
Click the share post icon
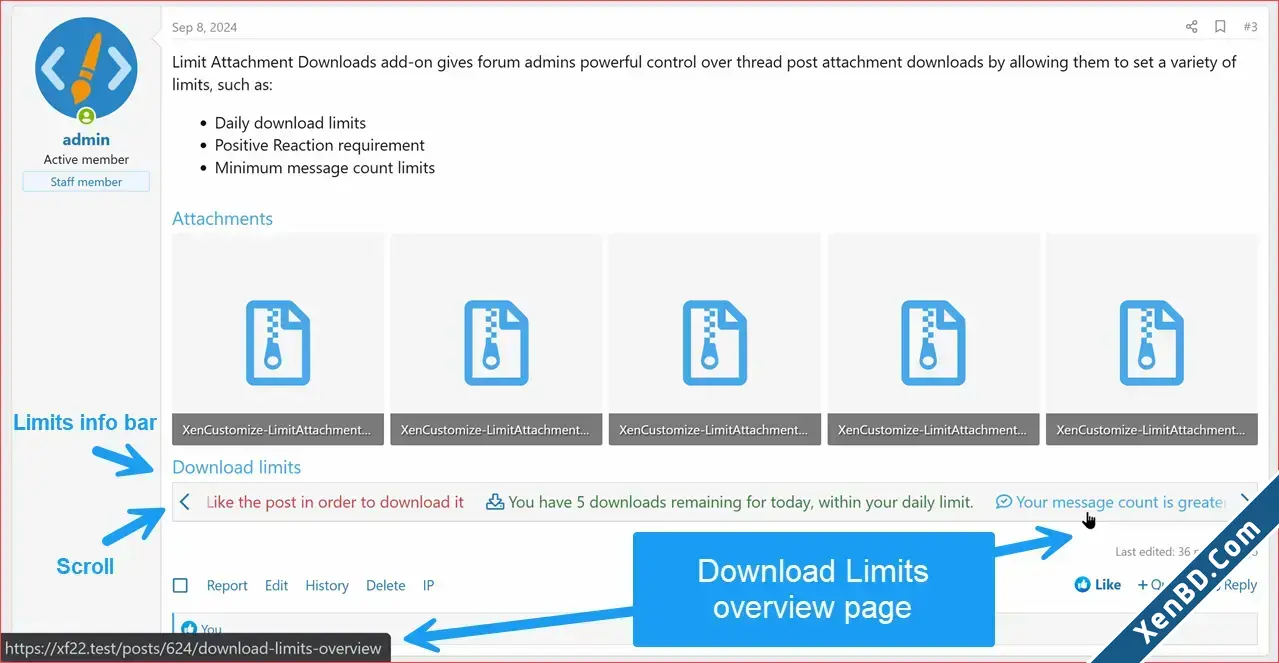(x=1191, y=27)
